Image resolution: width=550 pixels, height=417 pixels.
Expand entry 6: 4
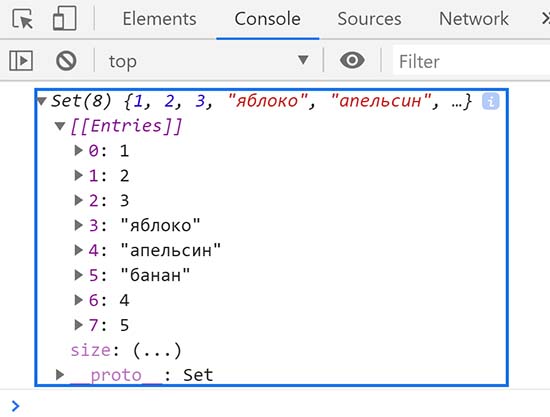click(79, 300)
